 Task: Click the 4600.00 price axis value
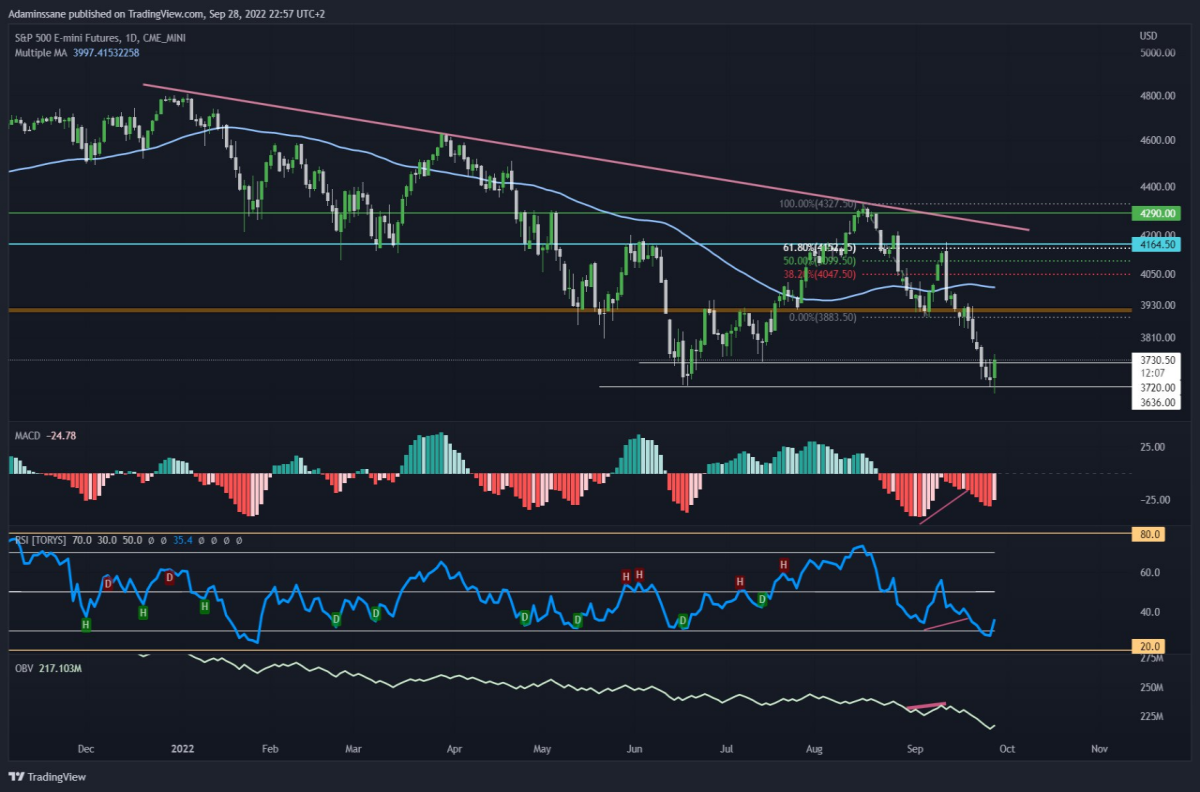click(1156, 141)
